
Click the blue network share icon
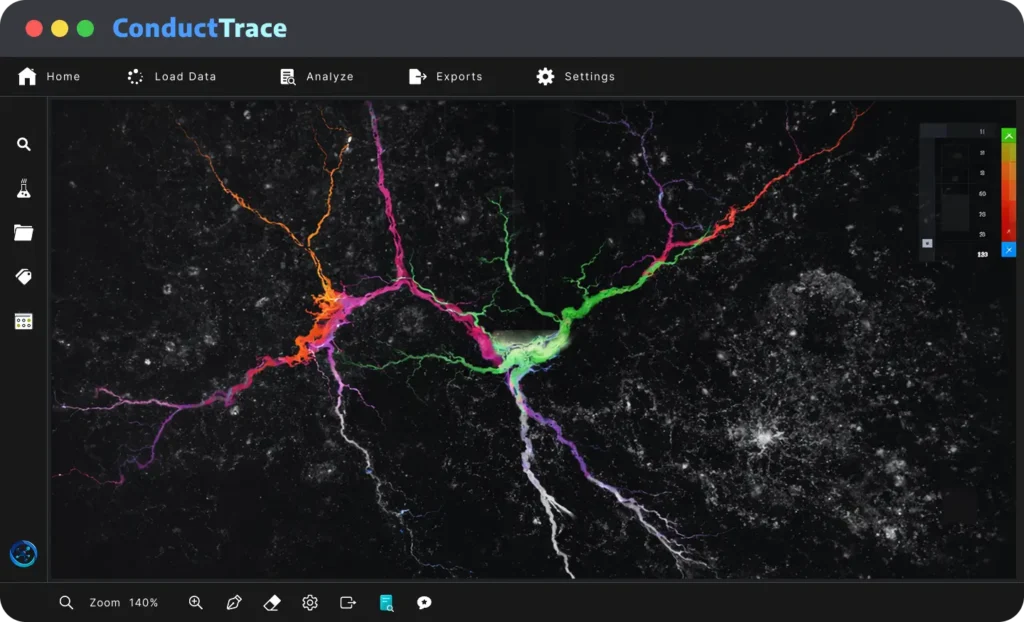[24, 554]
